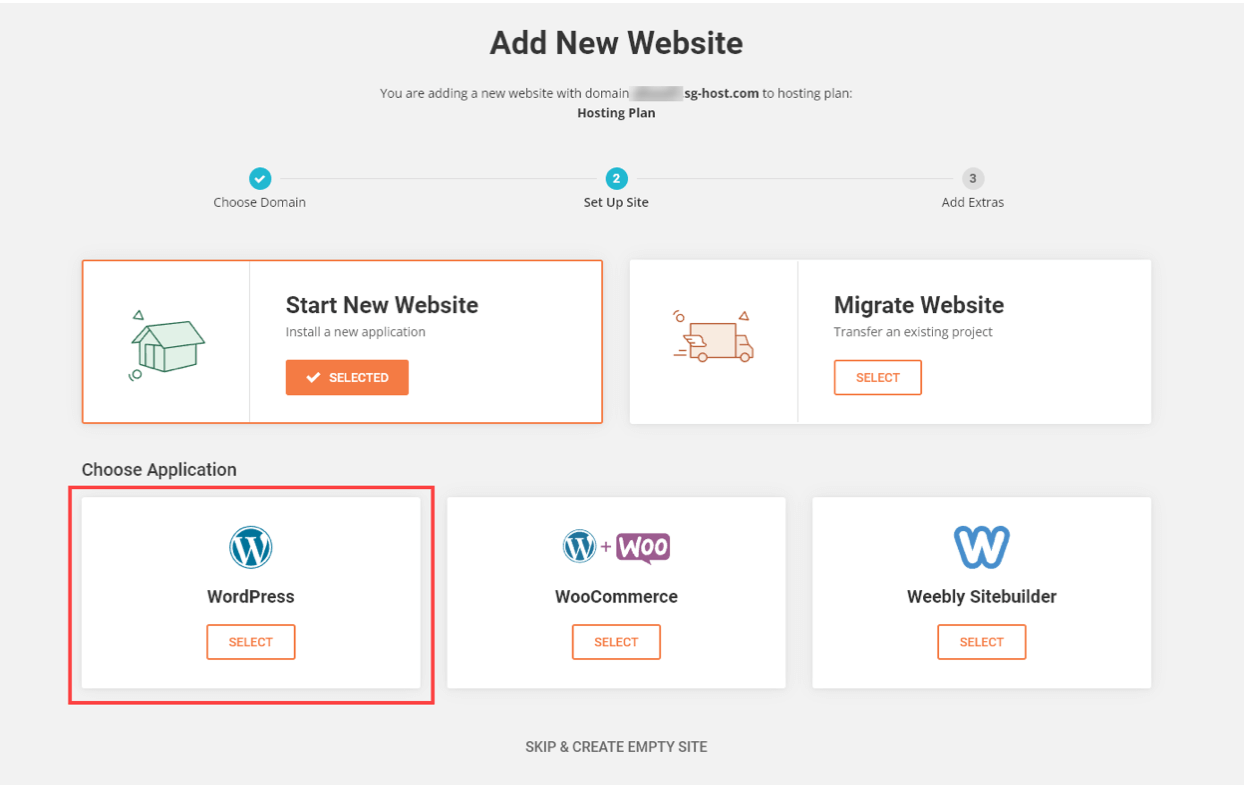Click the progress line between steps
Screen dimensions: 1244x786
click(437, 179)
